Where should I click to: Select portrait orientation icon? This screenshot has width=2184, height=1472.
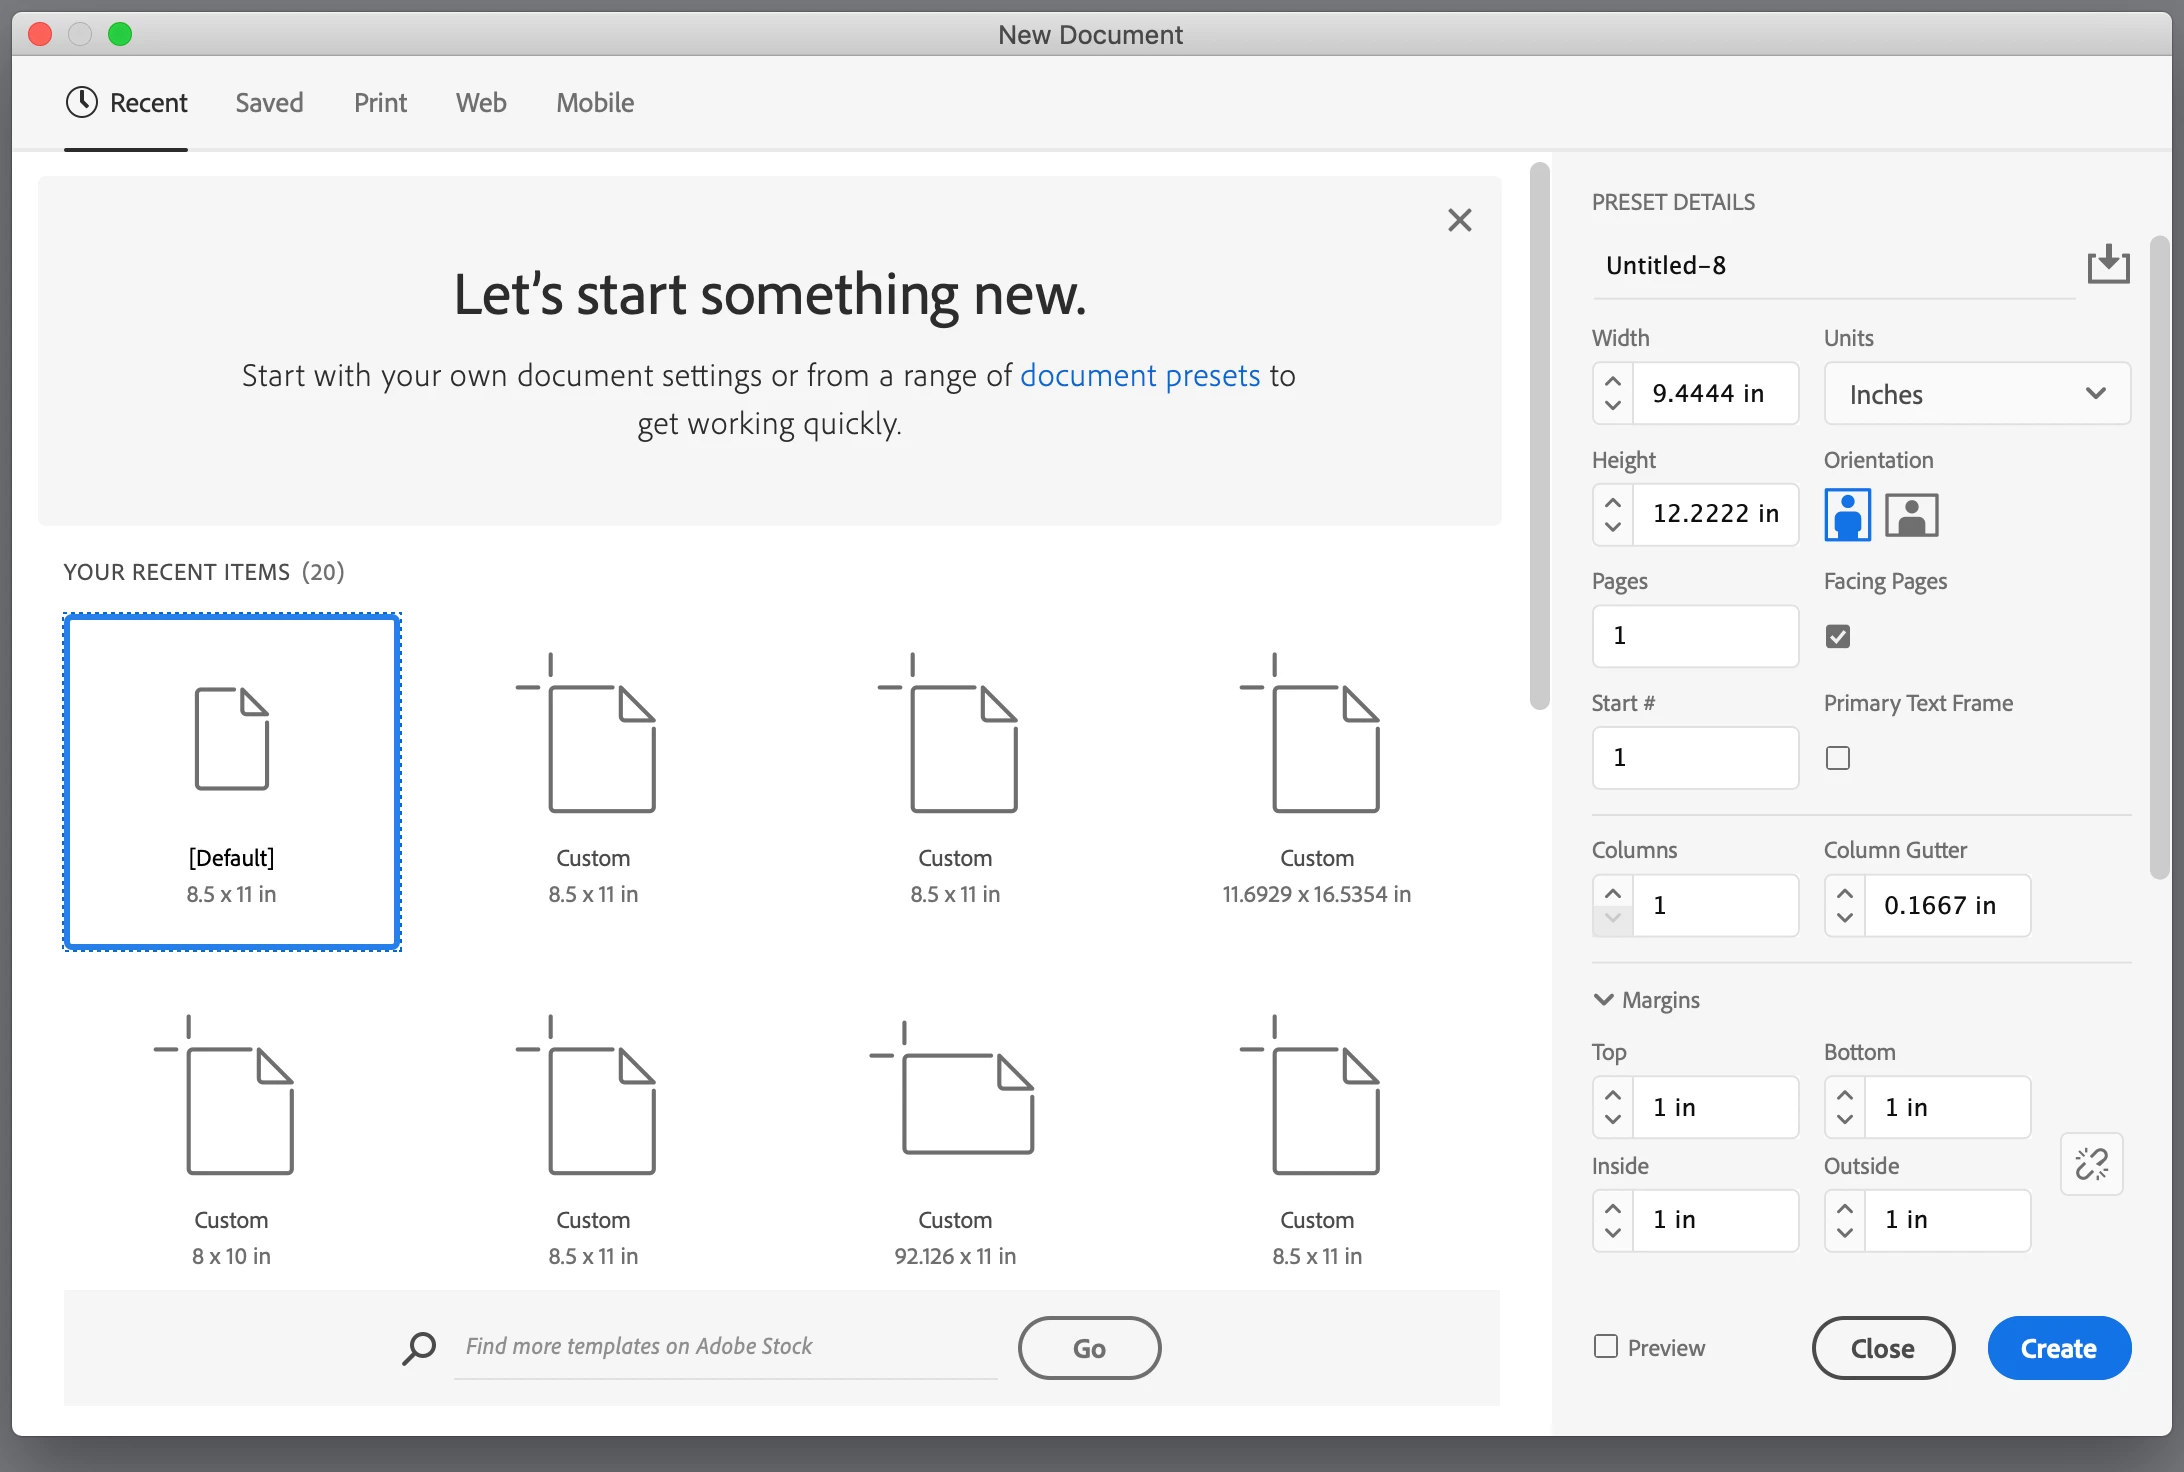click(1847, 515)
